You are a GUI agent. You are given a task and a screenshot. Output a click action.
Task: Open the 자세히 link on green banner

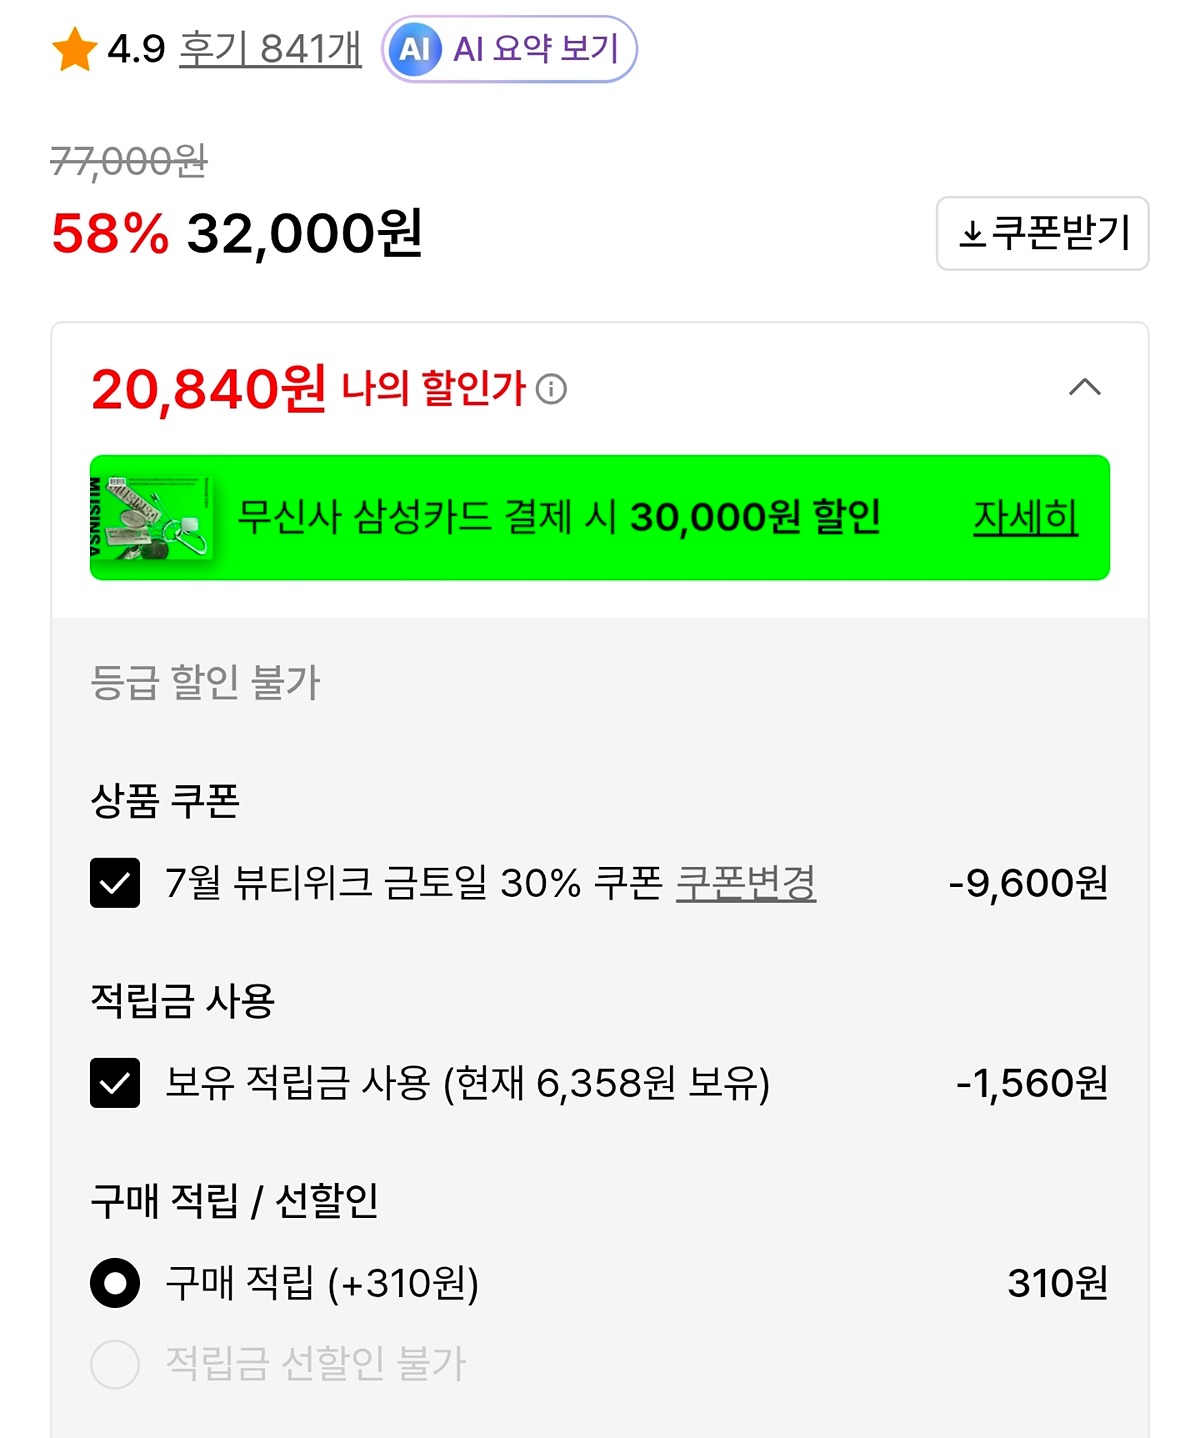[1026, 518]
